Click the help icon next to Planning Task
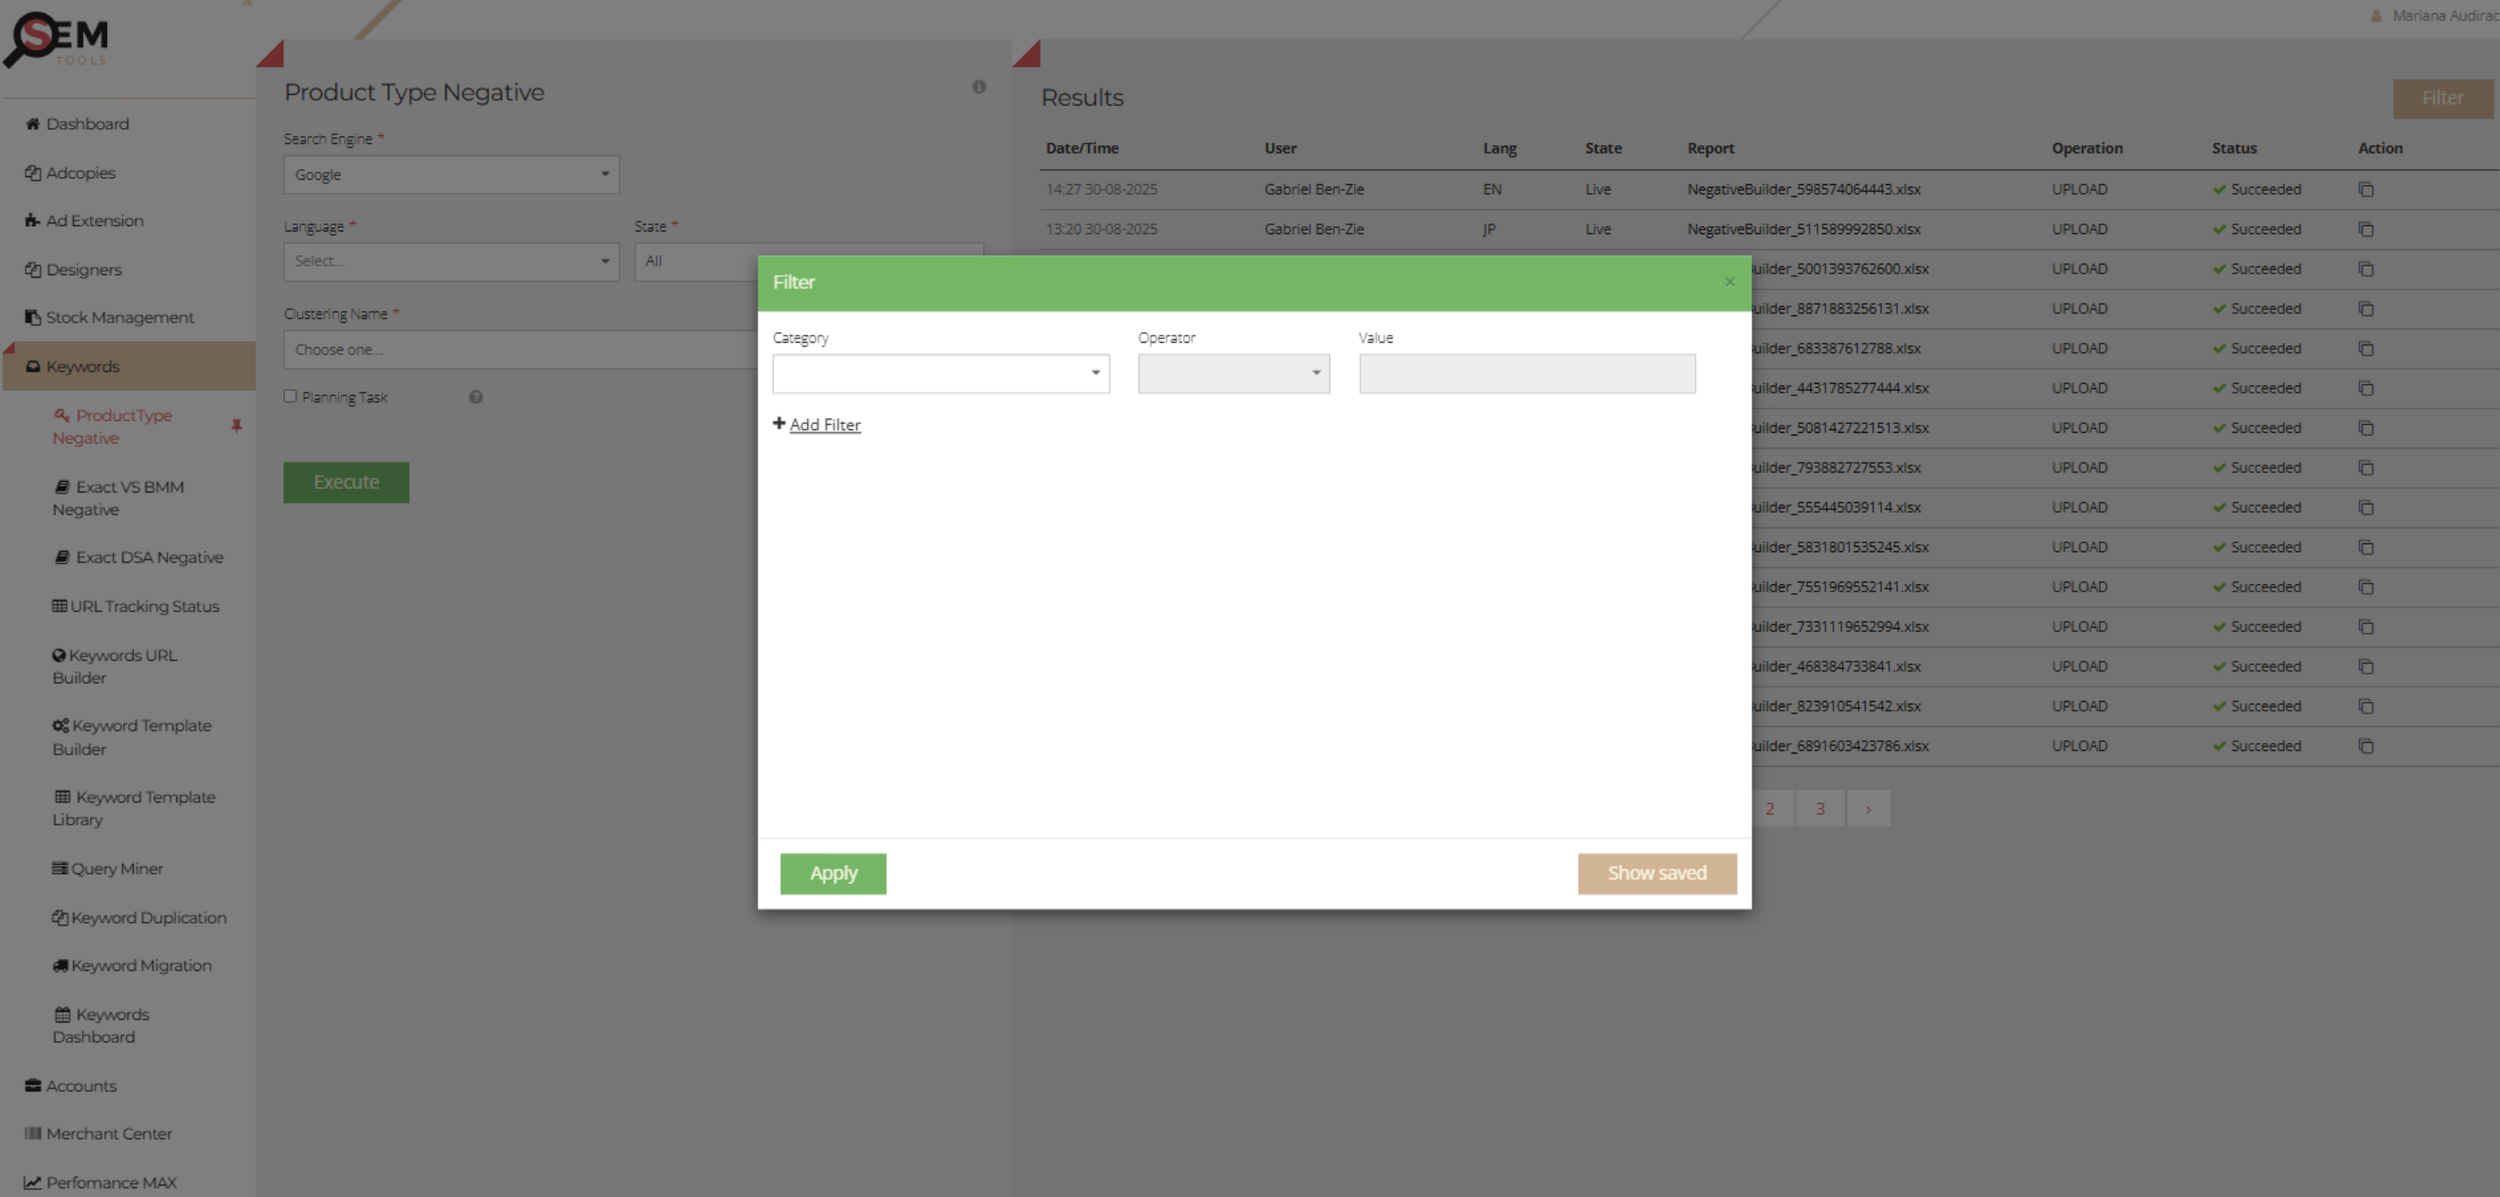The height and width of the screenshot is (1197, 2500). pos(475,397)
